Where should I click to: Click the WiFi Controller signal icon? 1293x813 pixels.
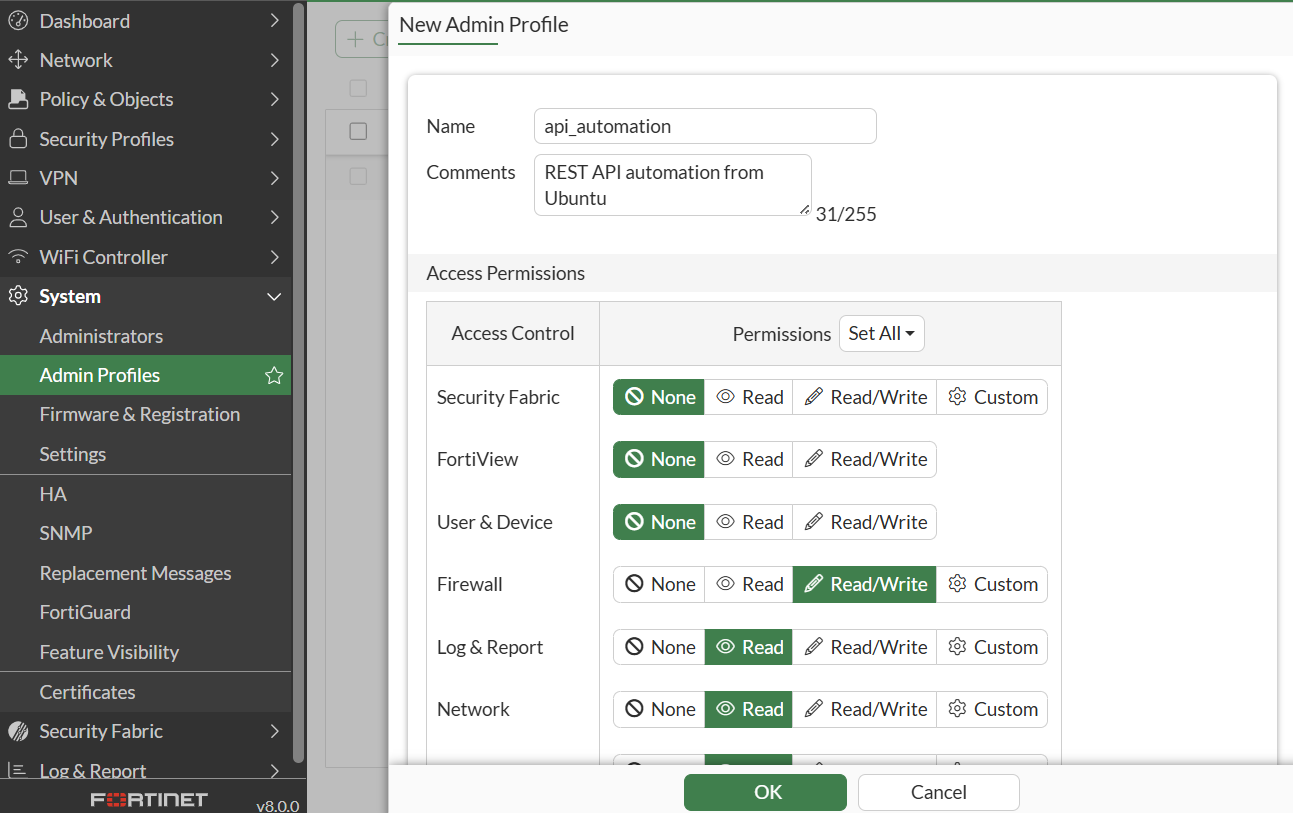(17, 257)
